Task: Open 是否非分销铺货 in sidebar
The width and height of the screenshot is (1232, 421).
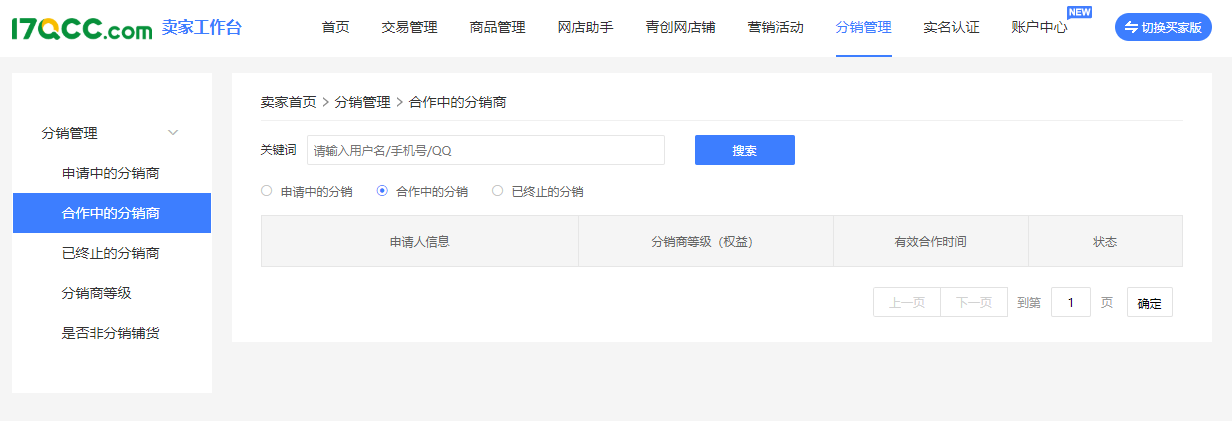Action: pyautogui.click(x=111, y=333)
